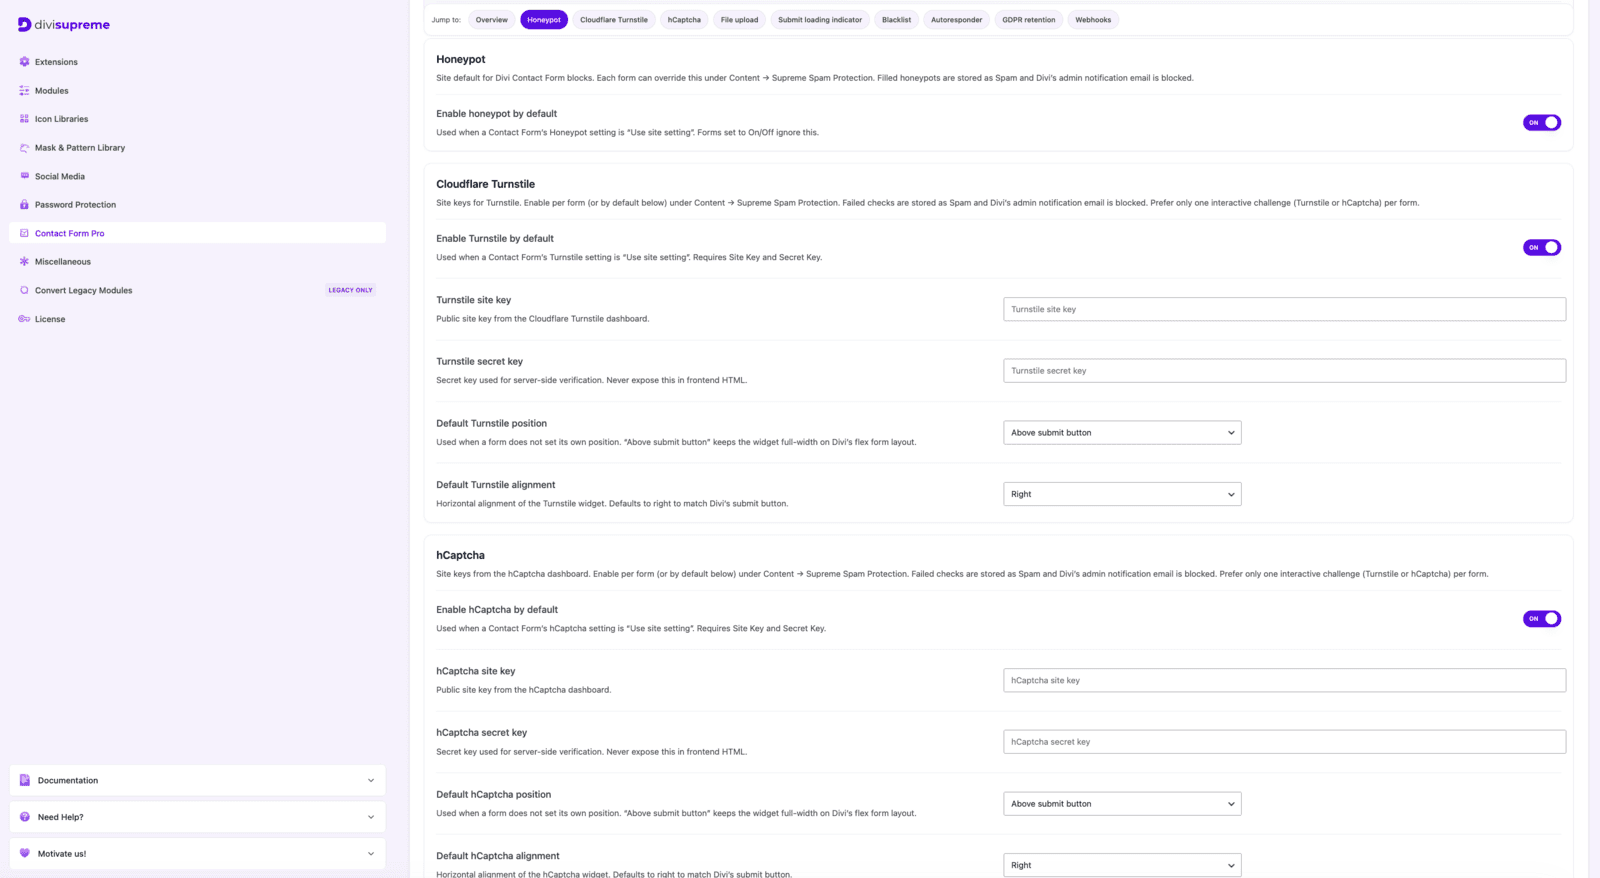Open the Modules menu item
Viewport: 1600px width, 878px height.
click(x=197, y=90)
